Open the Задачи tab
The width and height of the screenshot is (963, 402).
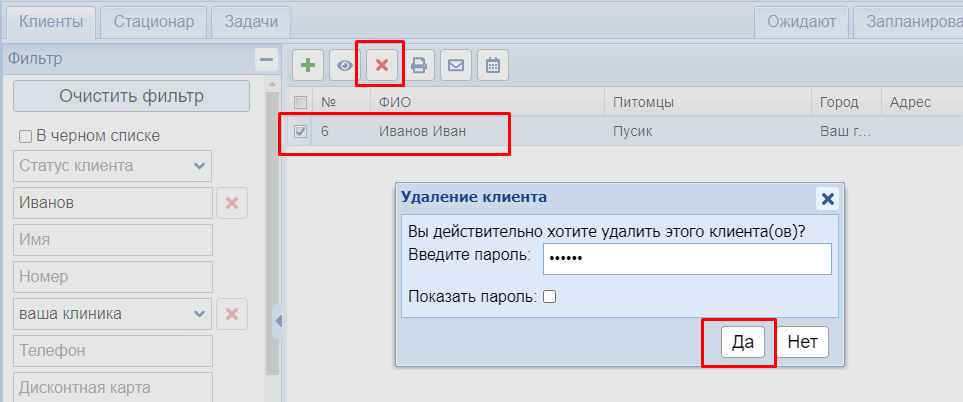click(x=251, y=21)
